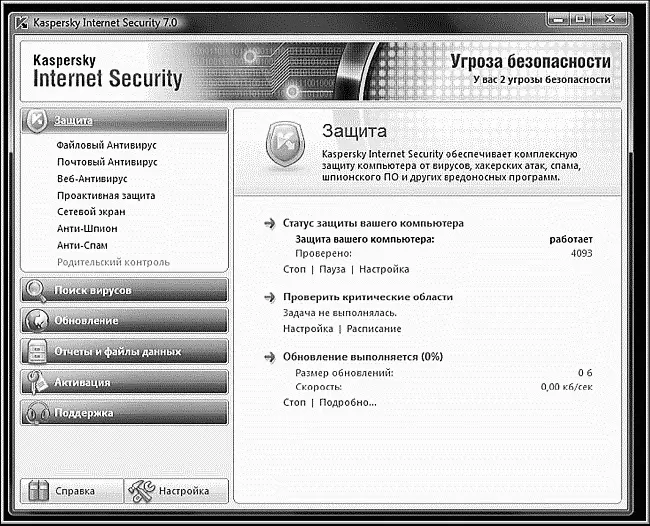Click the shield icon beside Защита header
The image size is (650, 526).
point(36,121)
